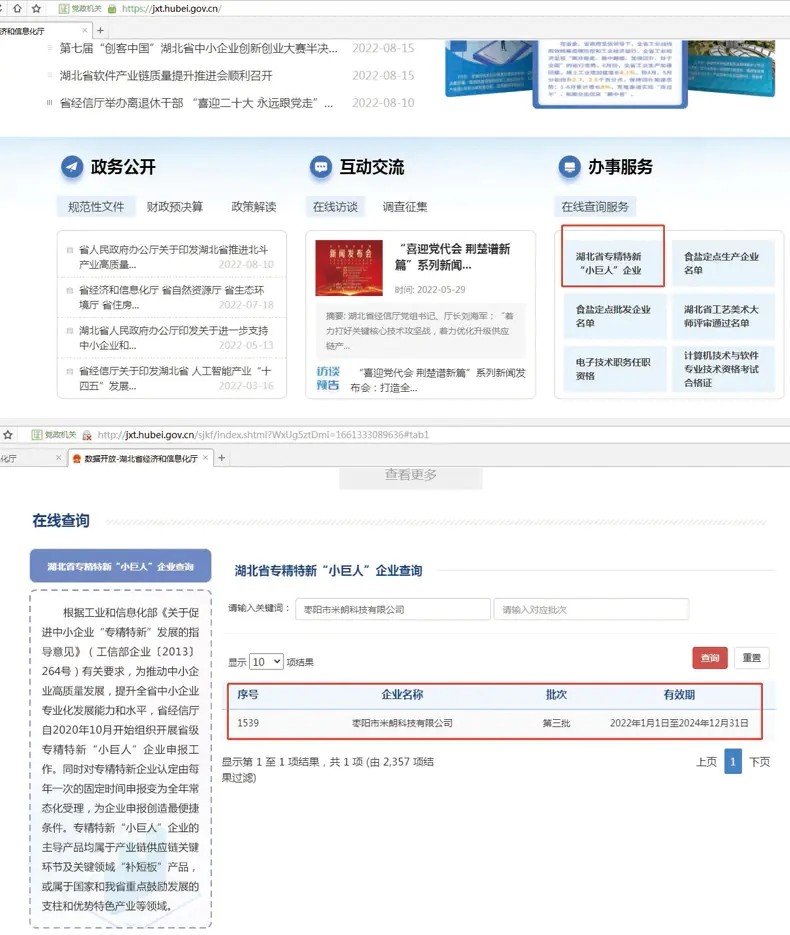The width and height of the screenshot is (790, 935).
Task: Open 省人民政府办公厅关于印发湖北省推进北斗 document
Action: [x=174, y=257]
